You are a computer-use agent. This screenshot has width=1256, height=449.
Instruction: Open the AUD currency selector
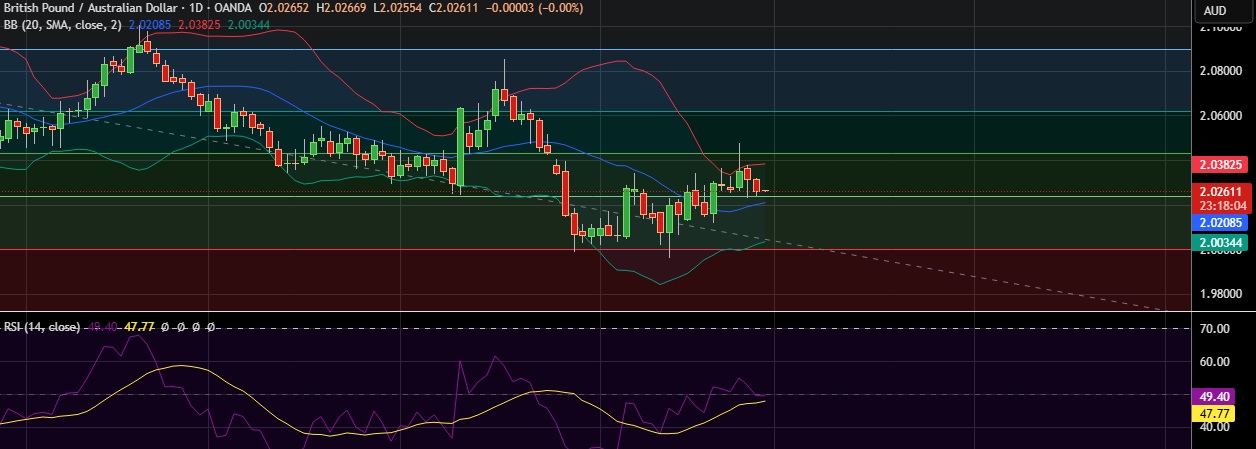coord(1214,10)
